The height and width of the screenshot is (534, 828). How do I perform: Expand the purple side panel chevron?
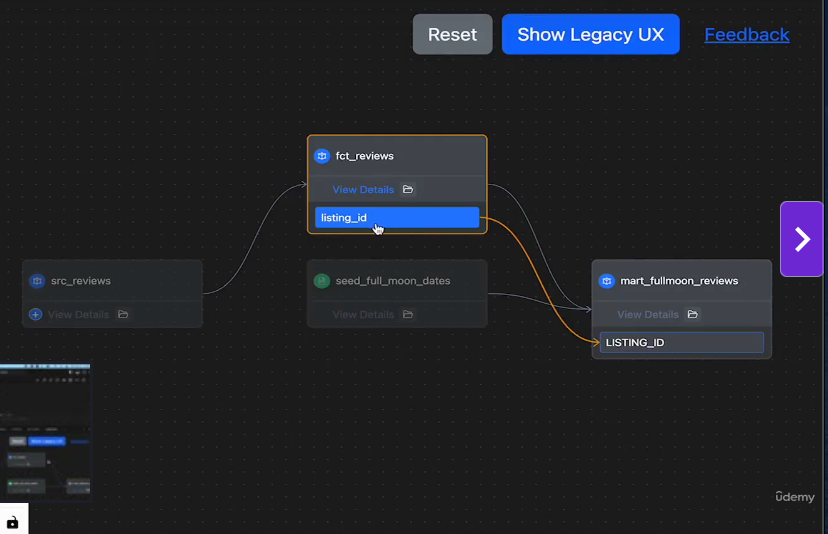801,239
